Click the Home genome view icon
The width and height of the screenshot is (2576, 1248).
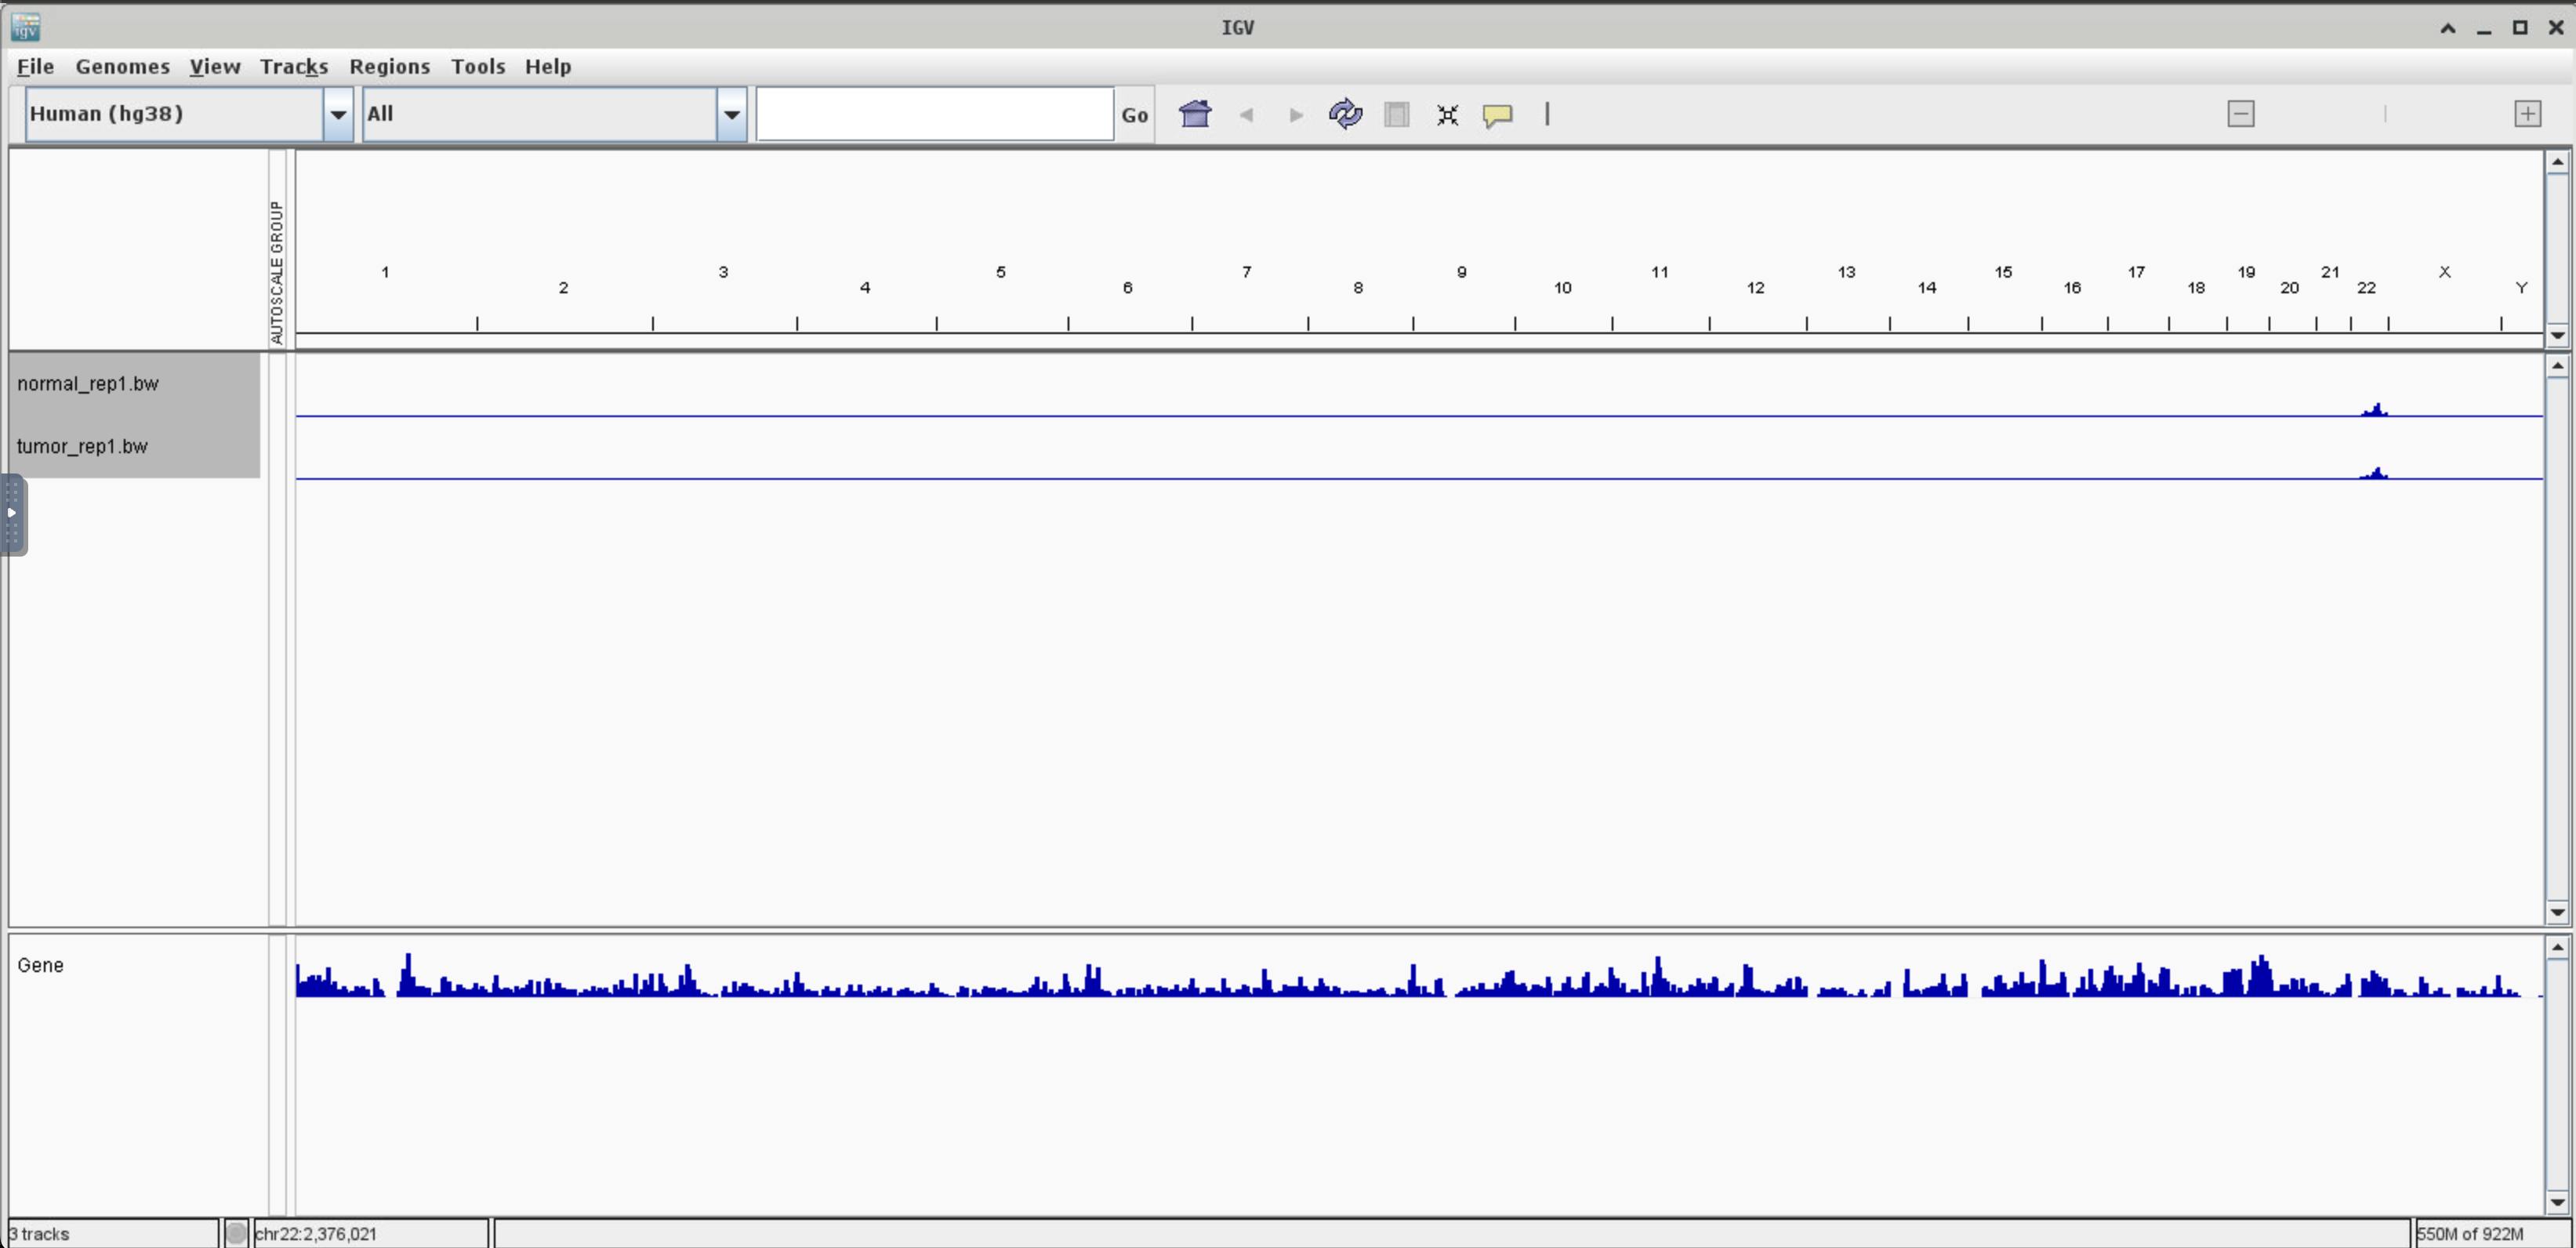coord(1195,114)
